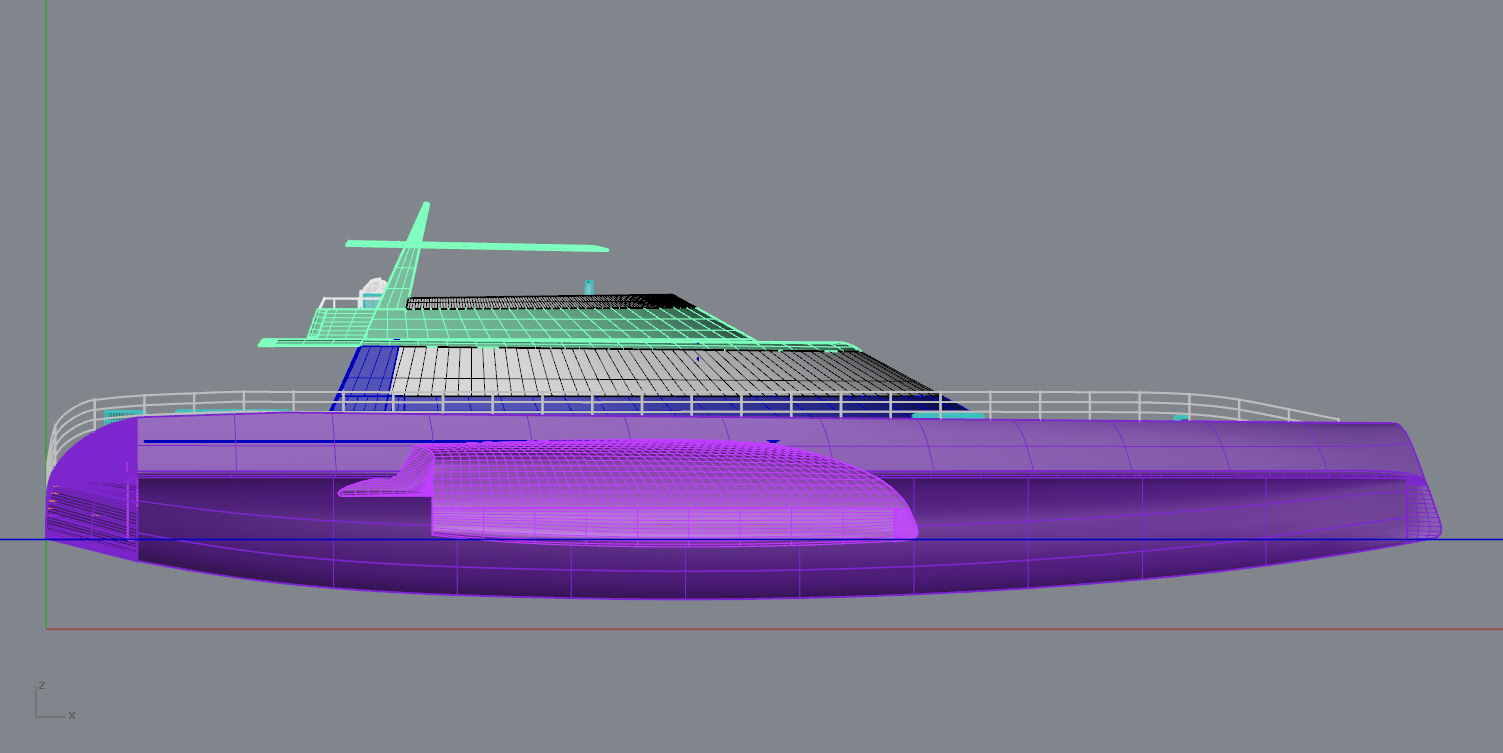
Task: Click the white paneled superstructure windows
Action: [600, 370]
